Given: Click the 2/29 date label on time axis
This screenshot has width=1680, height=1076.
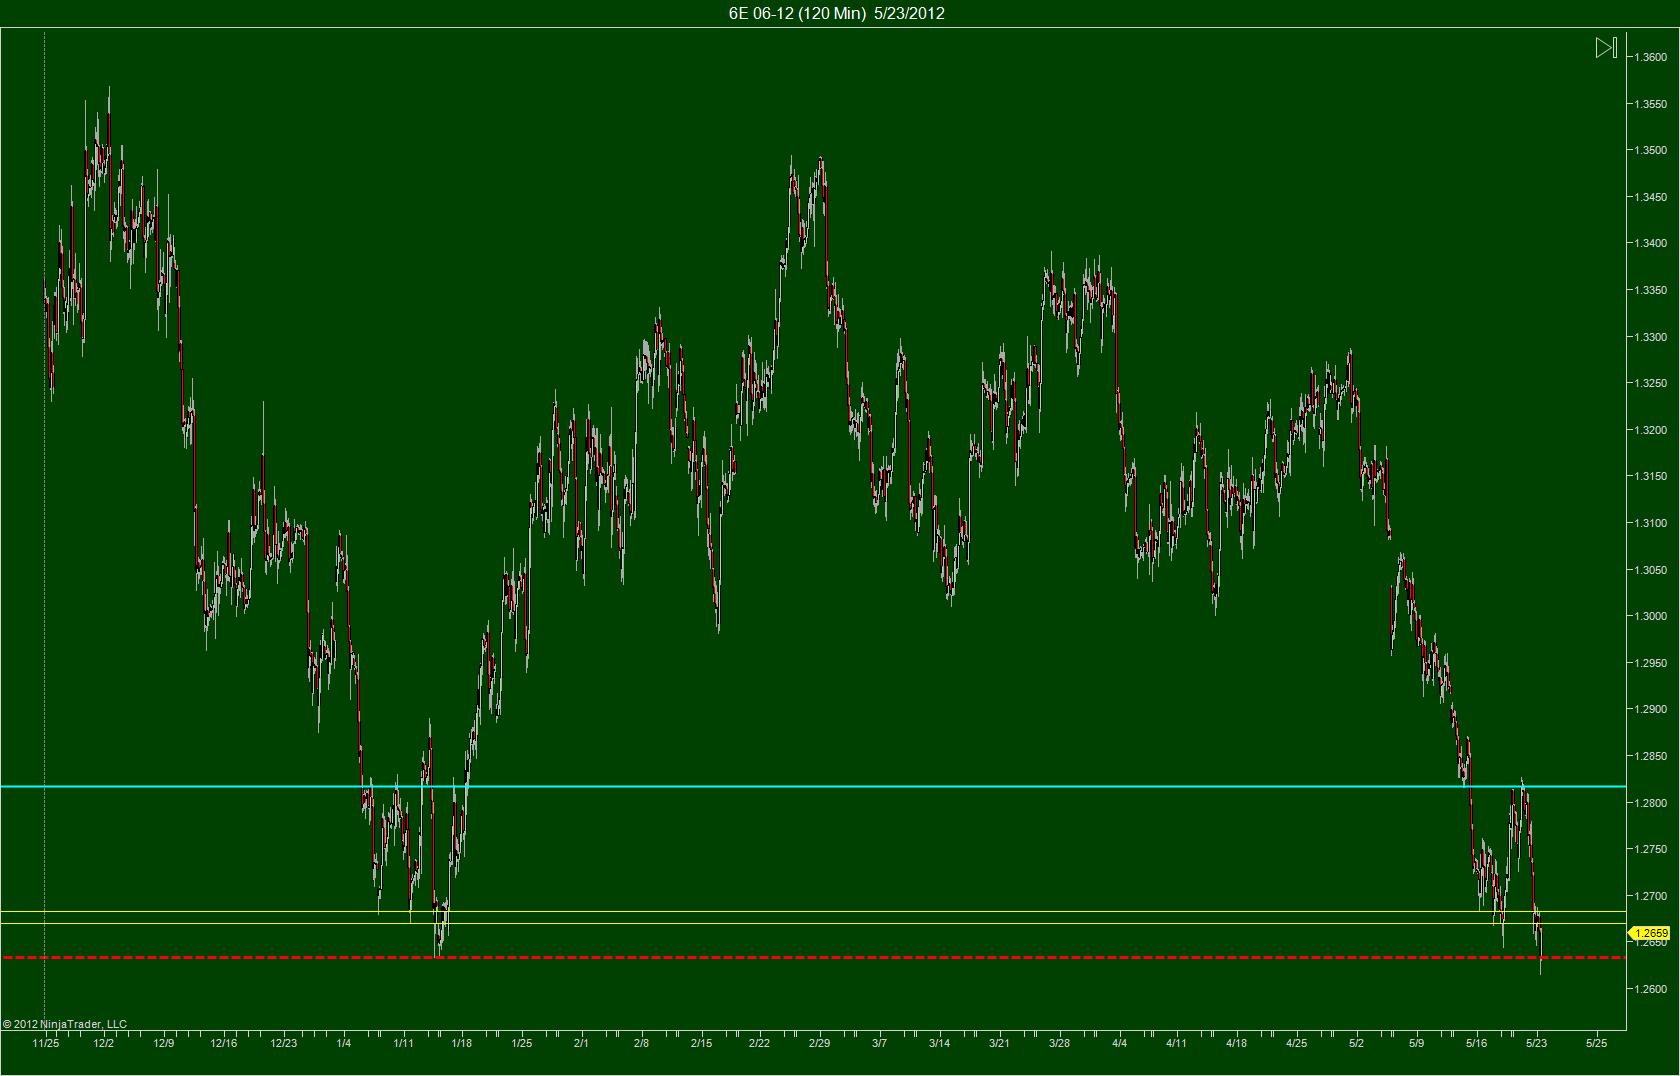Looking at the screenshot, I should [819, 1043].
